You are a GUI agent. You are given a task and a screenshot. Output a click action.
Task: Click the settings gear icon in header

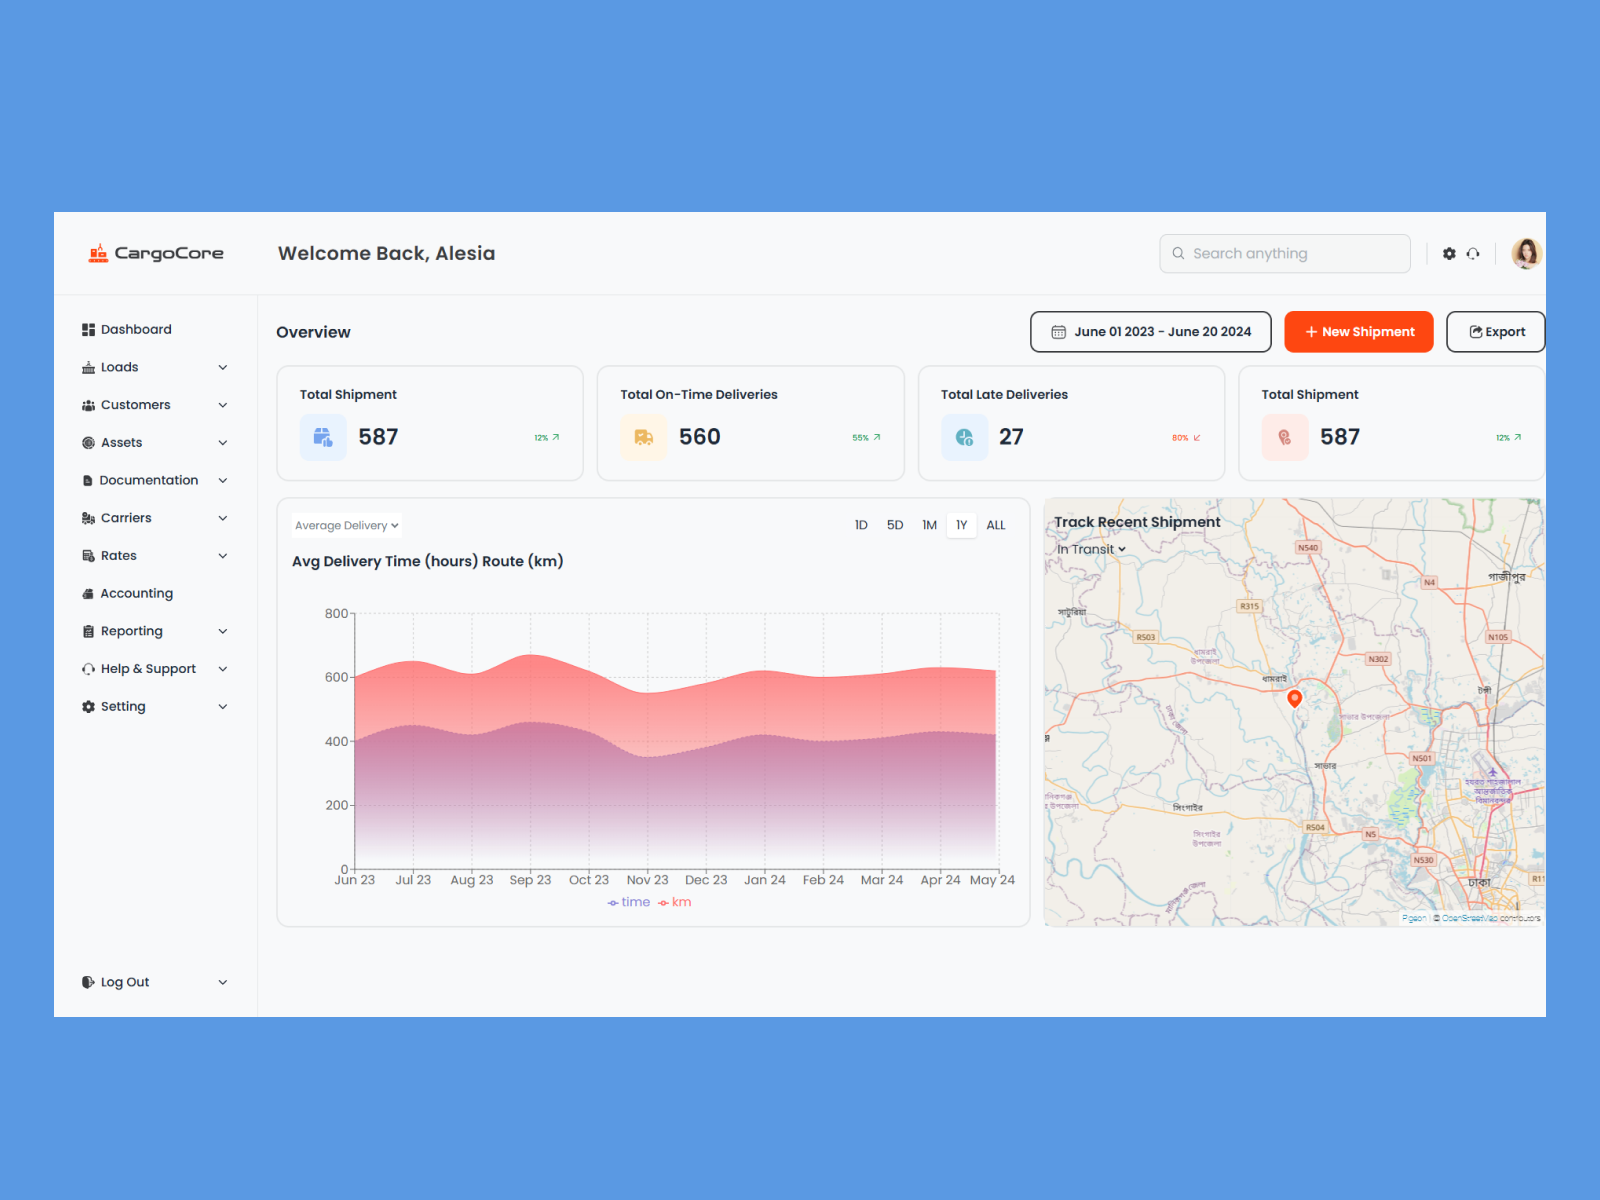[1449, 254]
